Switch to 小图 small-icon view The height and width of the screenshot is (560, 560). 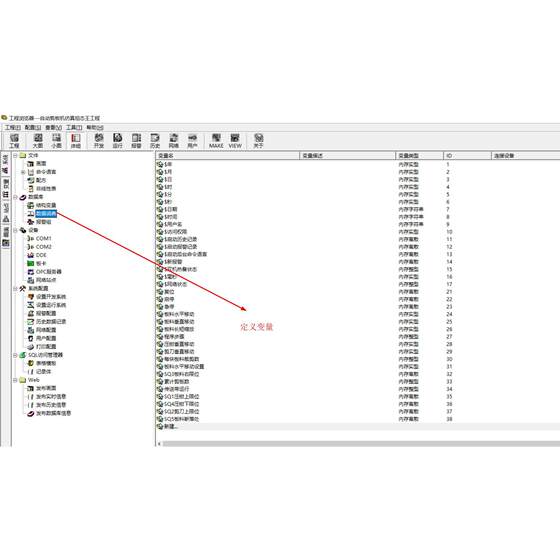point(56,141)
